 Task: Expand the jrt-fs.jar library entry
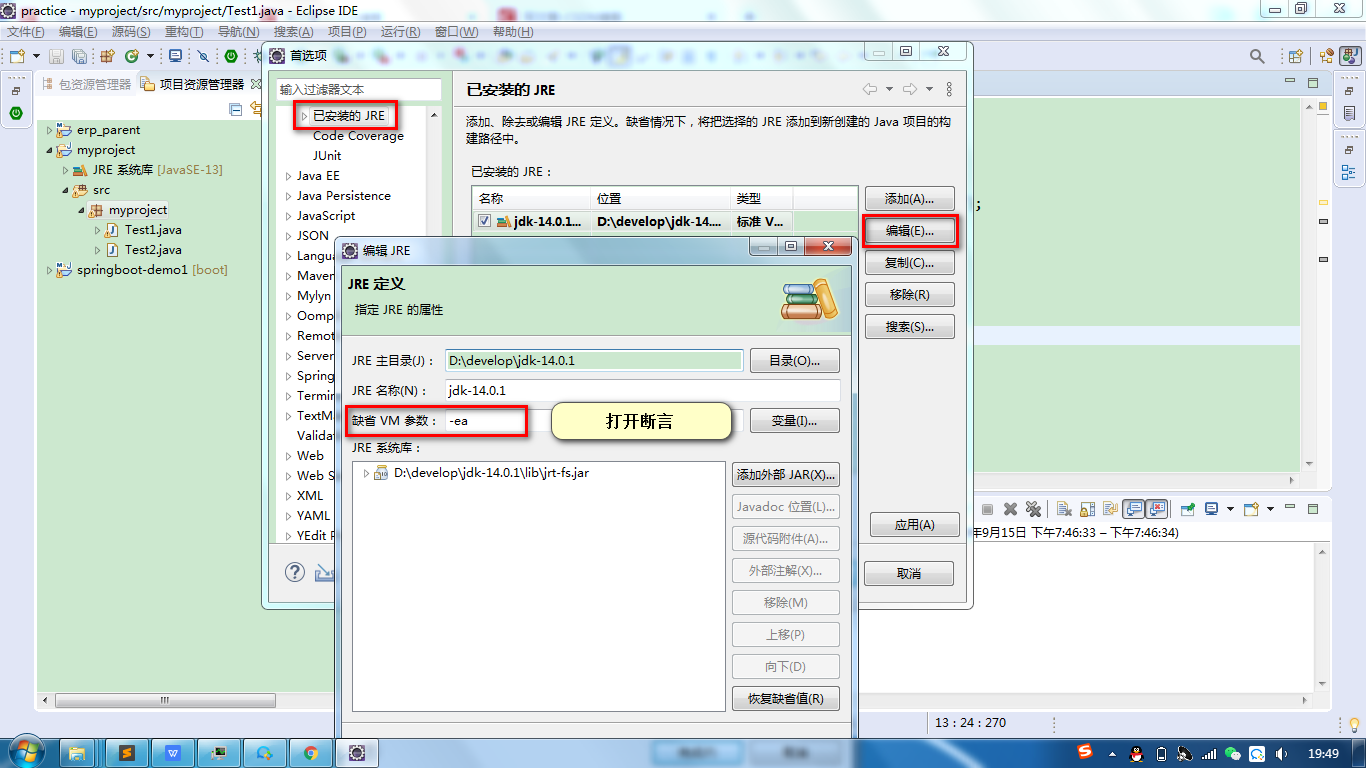tap(366, 472)
